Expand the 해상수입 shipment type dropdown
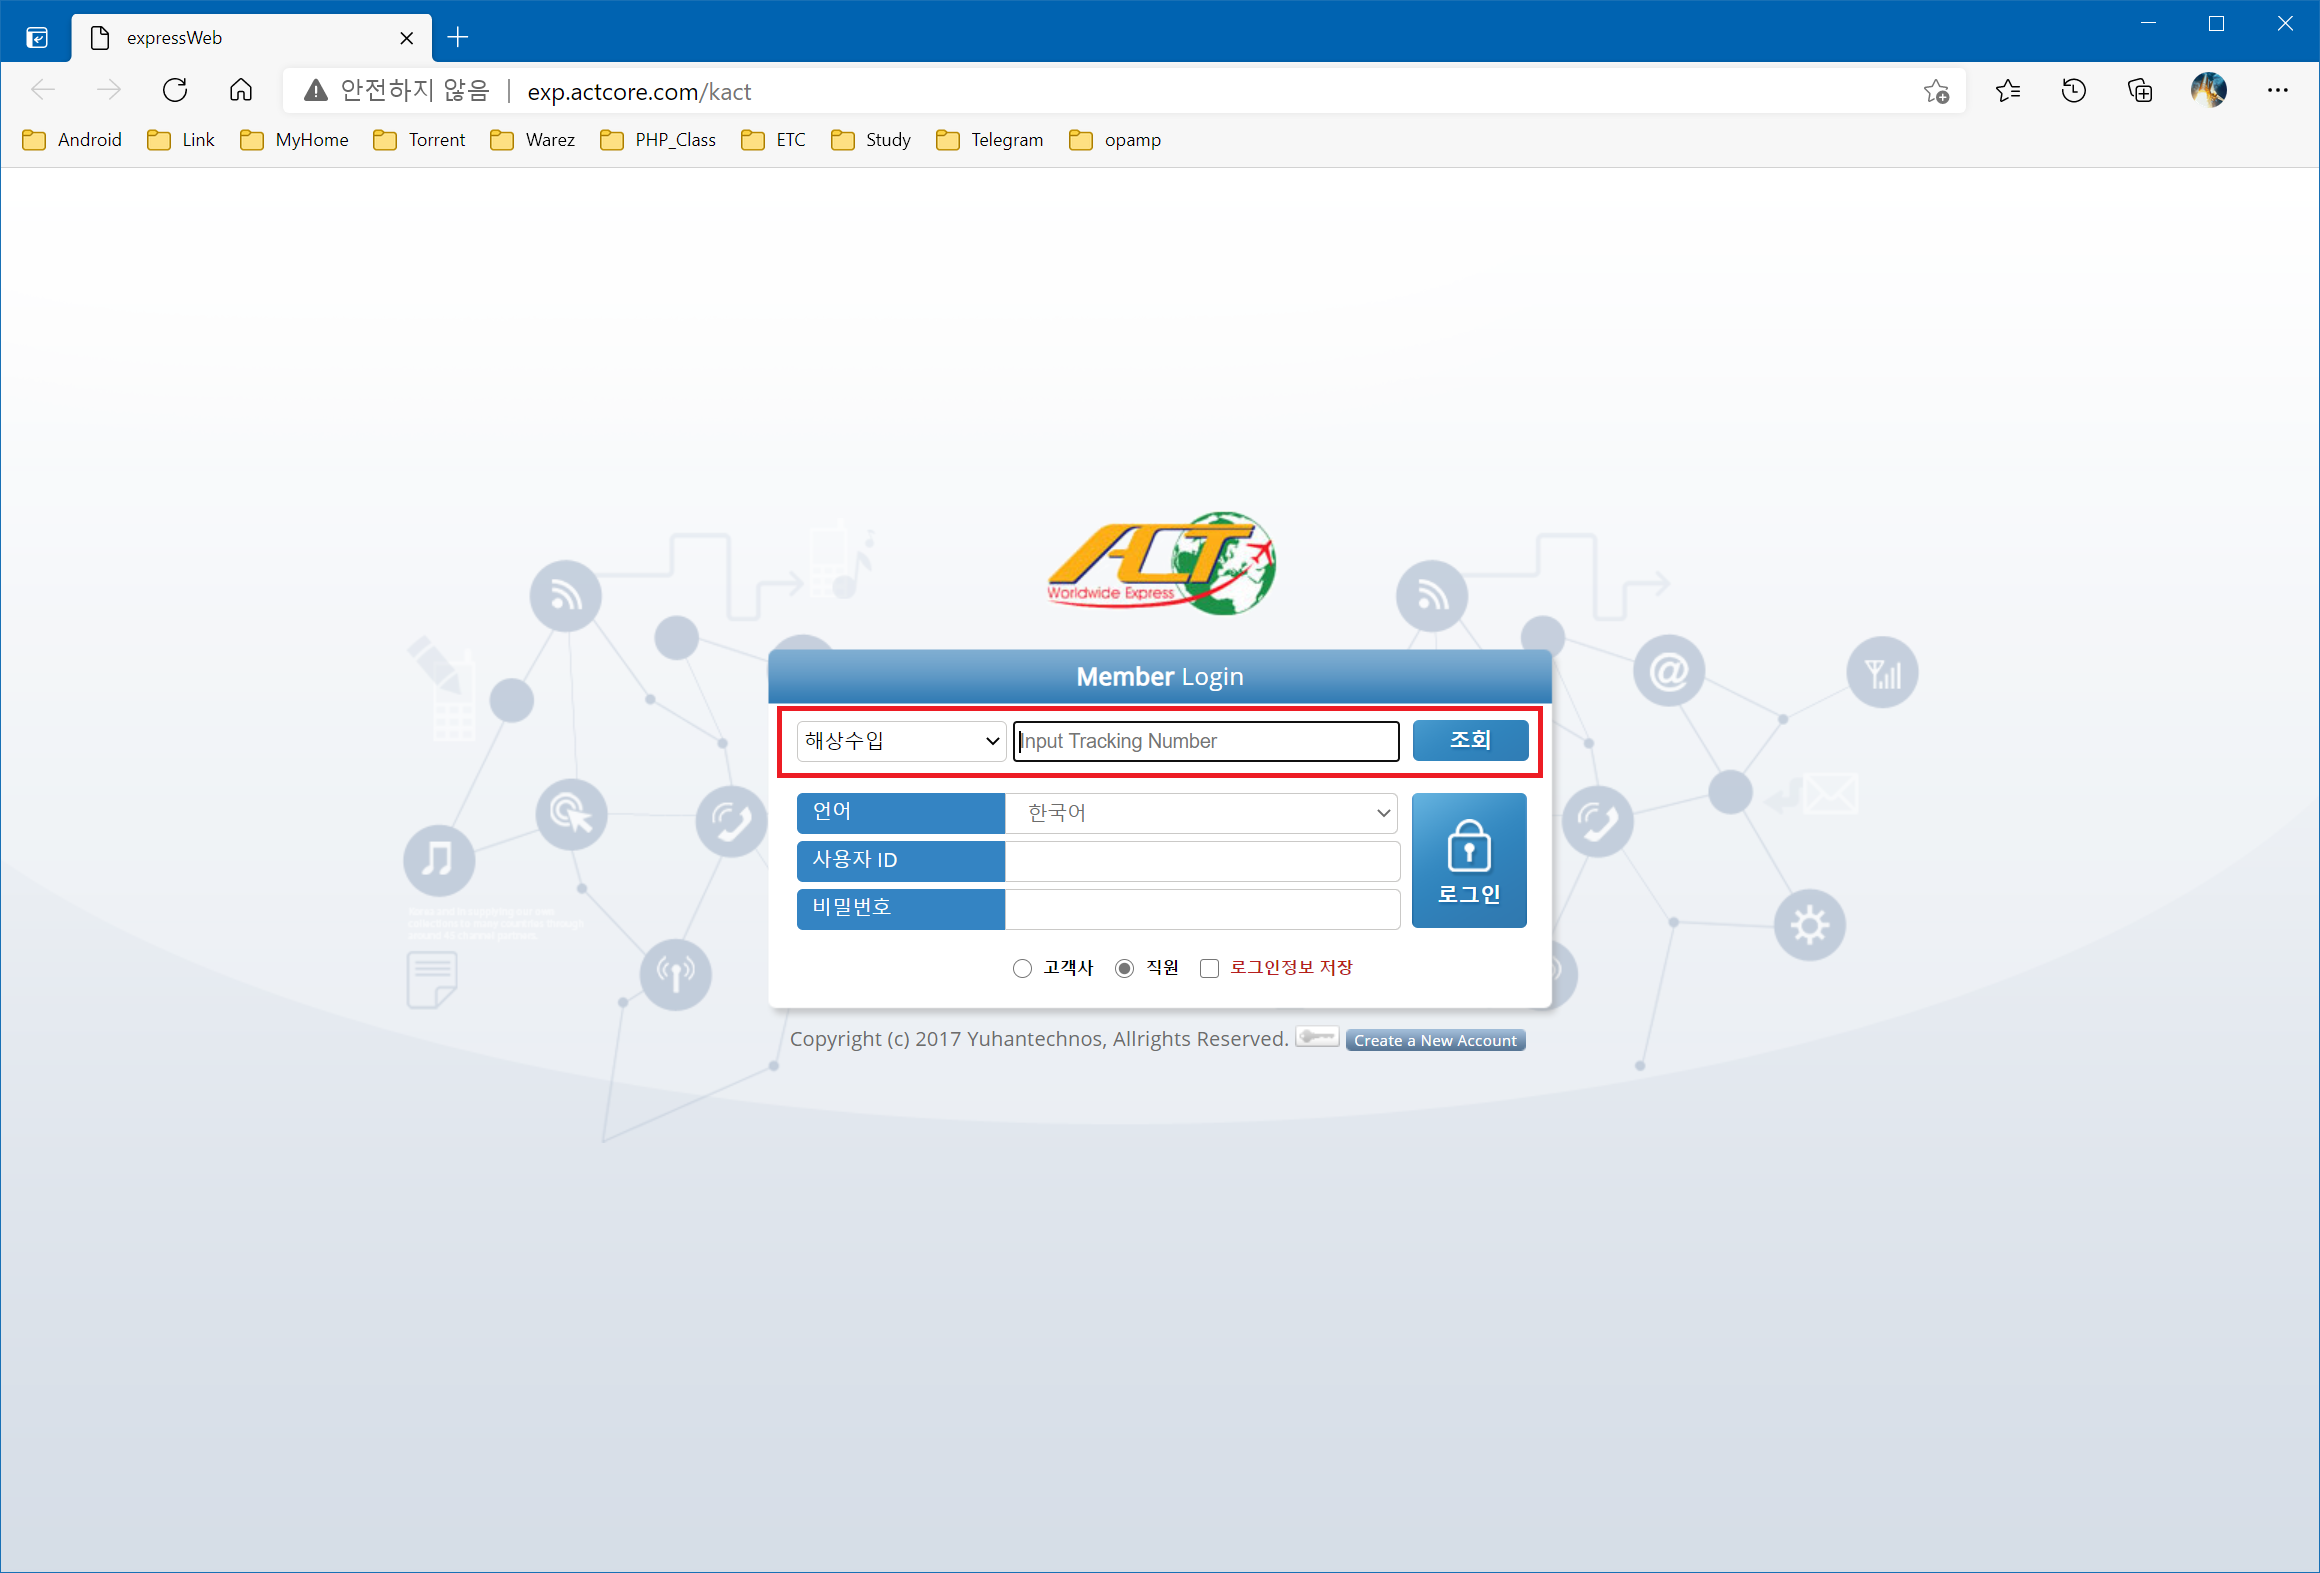The height and width of the screenshot is (1573, 2320). 901,741
